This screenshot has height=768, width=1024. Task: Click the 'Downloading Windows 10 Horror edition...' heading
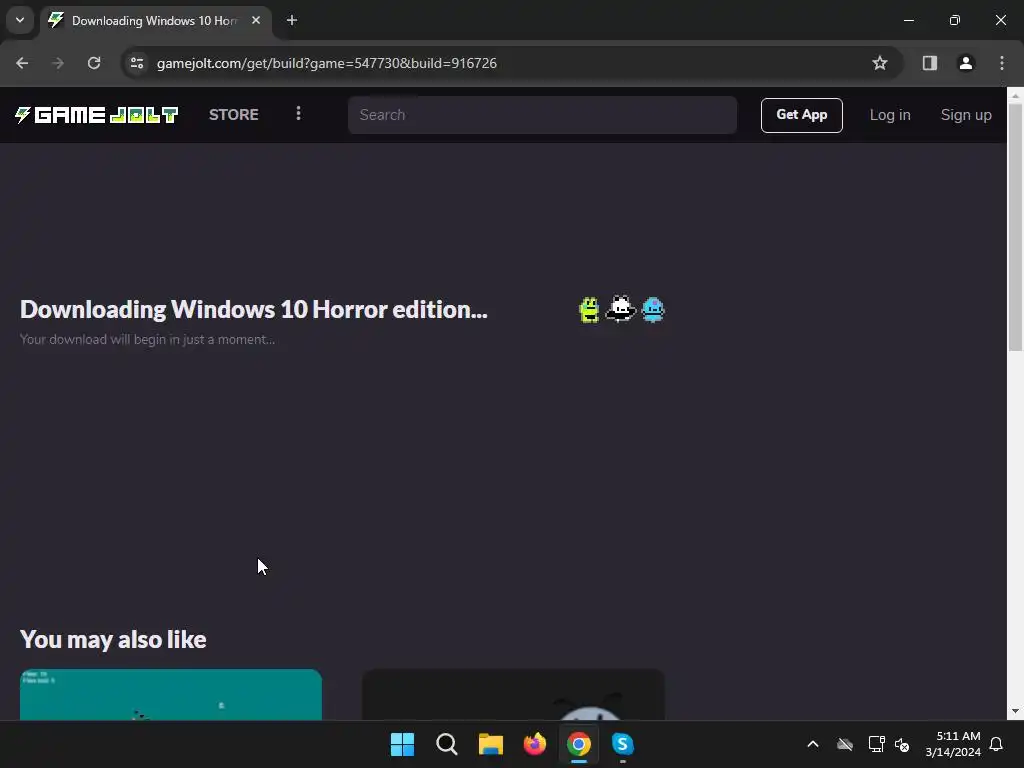(254, 310)
